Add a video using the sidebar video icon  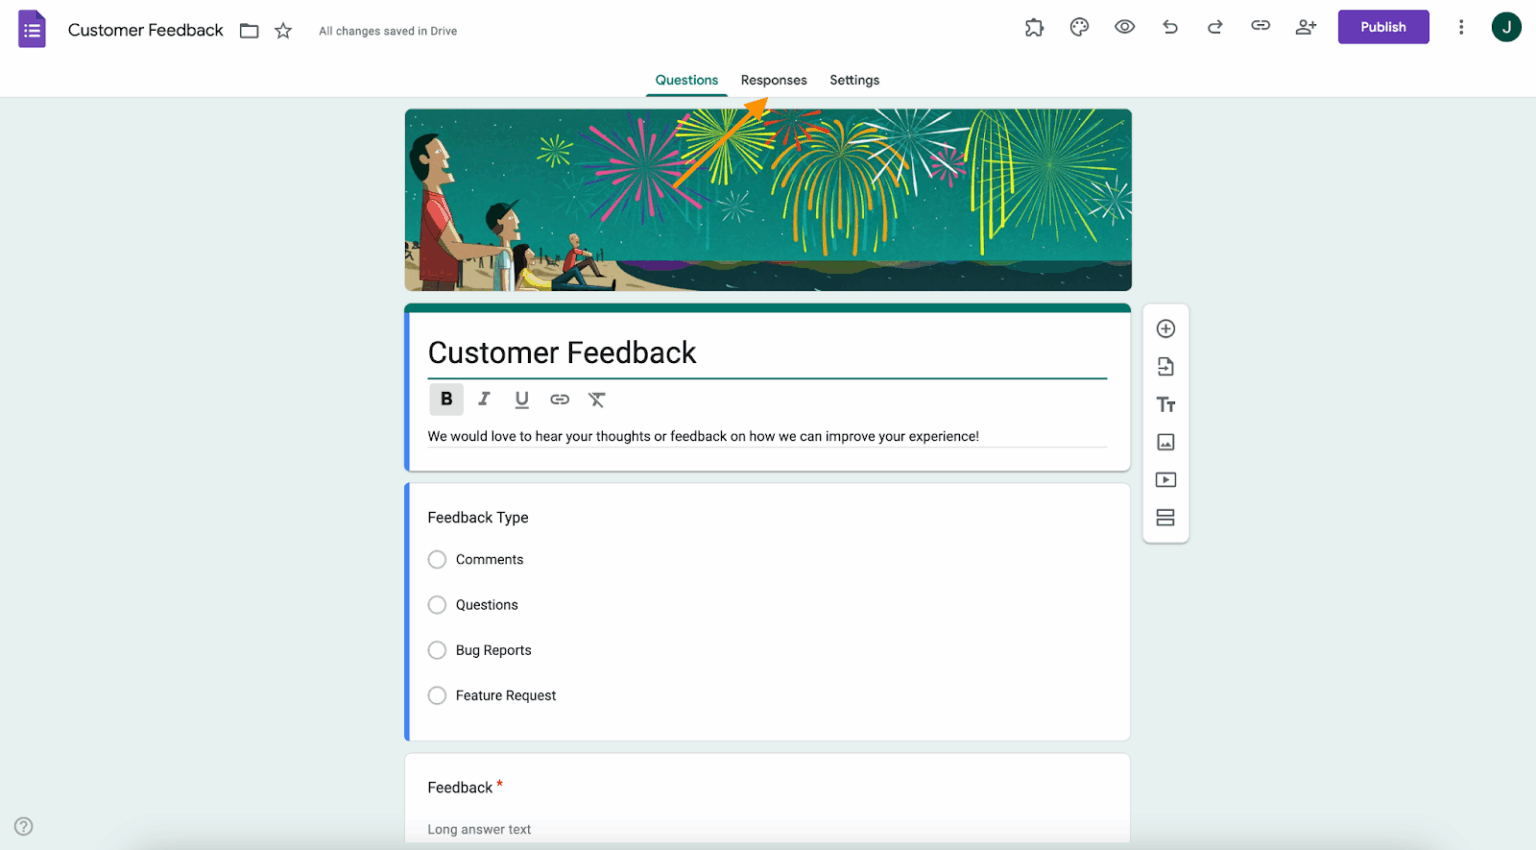(x=1165, y=479)
